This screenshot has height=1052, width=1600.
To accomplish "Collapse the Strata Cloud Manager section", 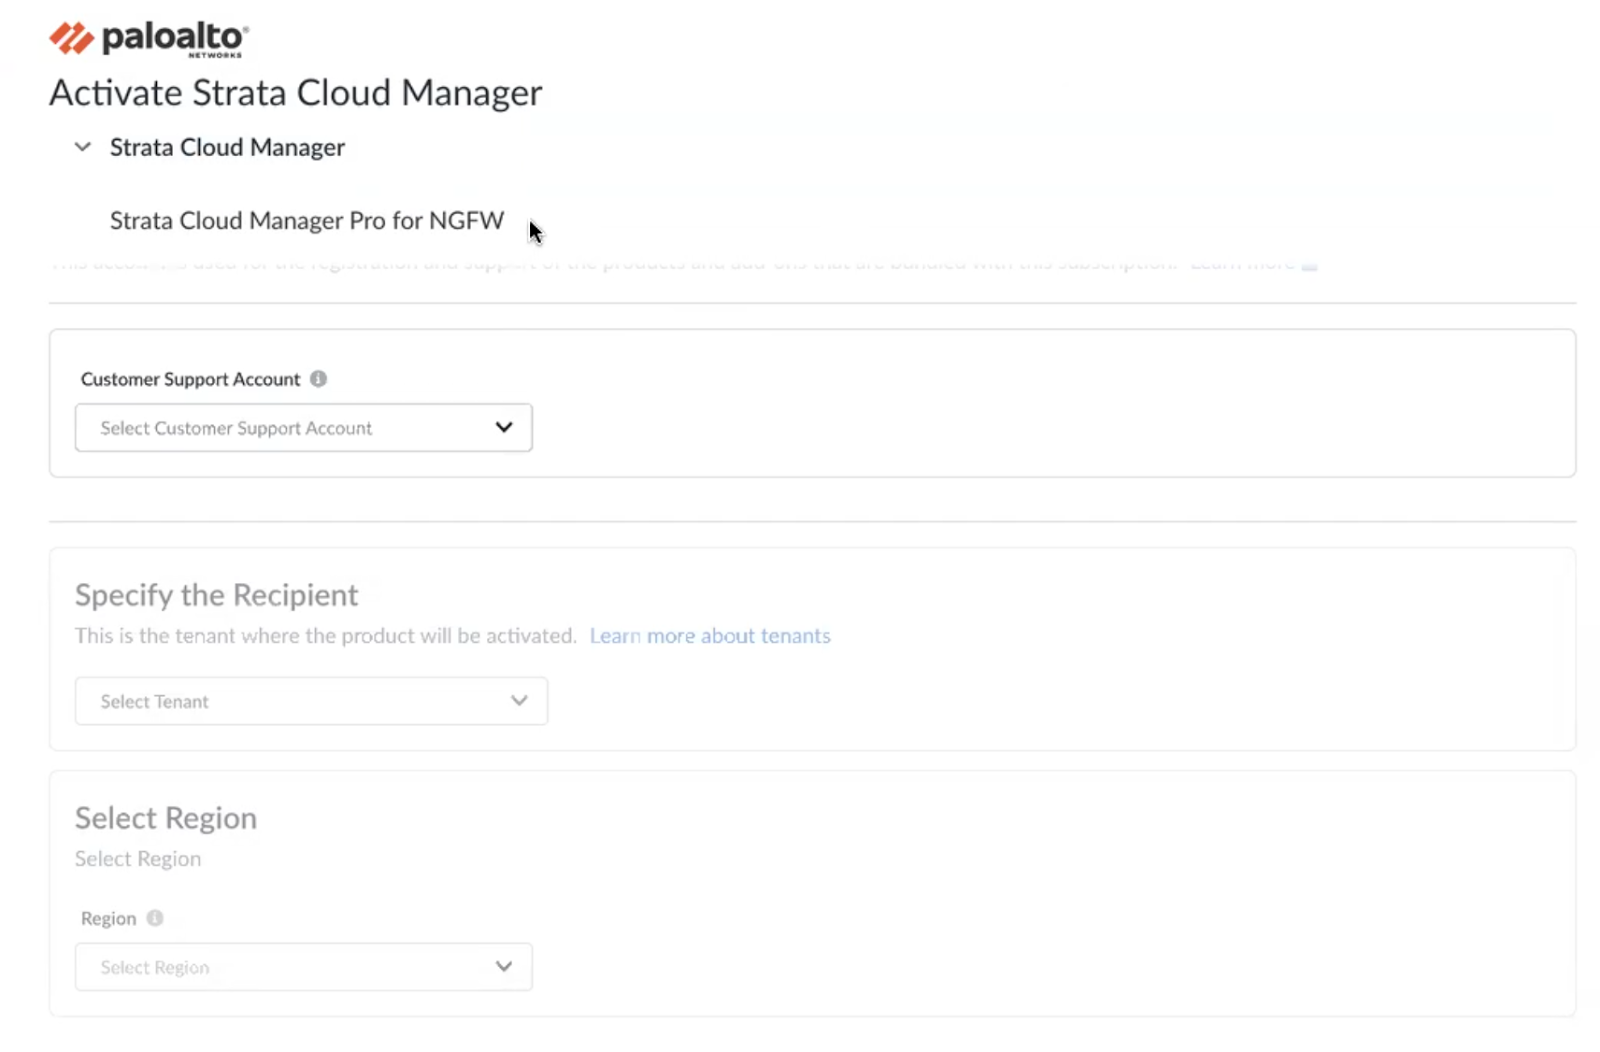I will (x=83, y=147).
